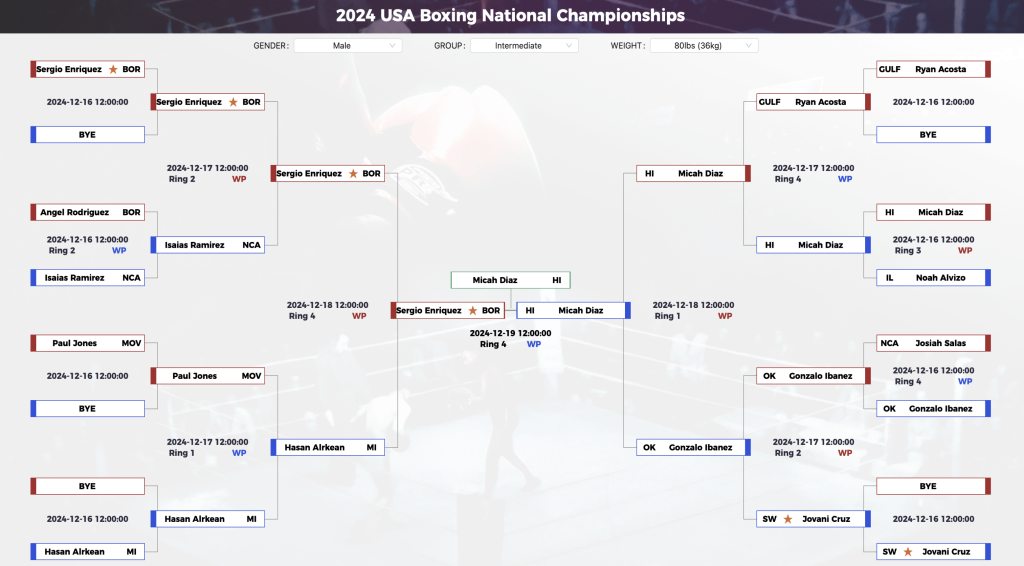Click the 2024 USA Boxing National Championships title

511,15
